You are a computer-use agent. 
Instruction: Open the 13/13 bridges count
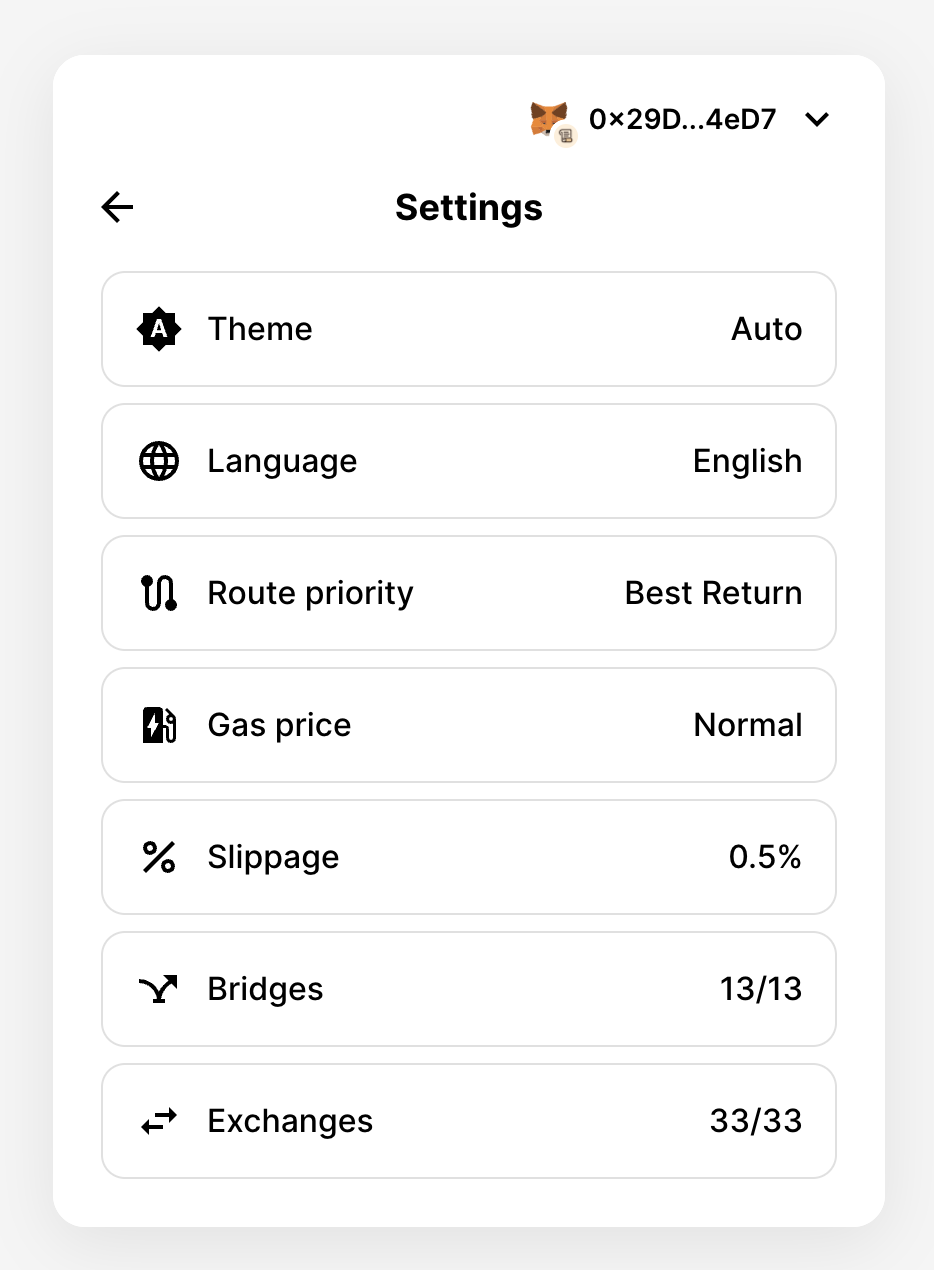760,989
